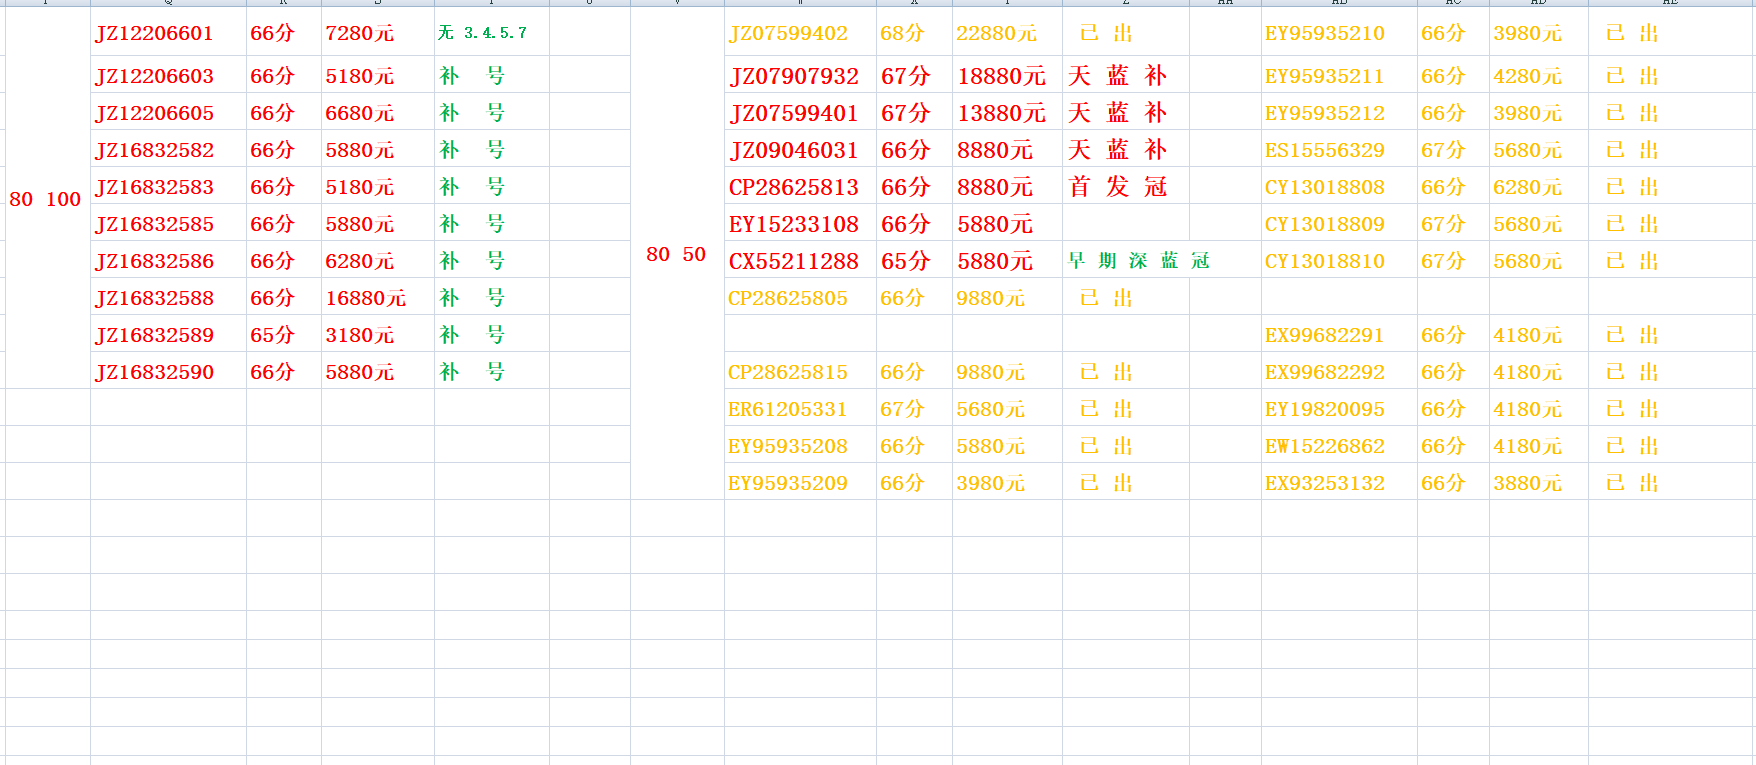Click cell containing EX93253132
The image size is (1756, 765).
point(1325,483)
